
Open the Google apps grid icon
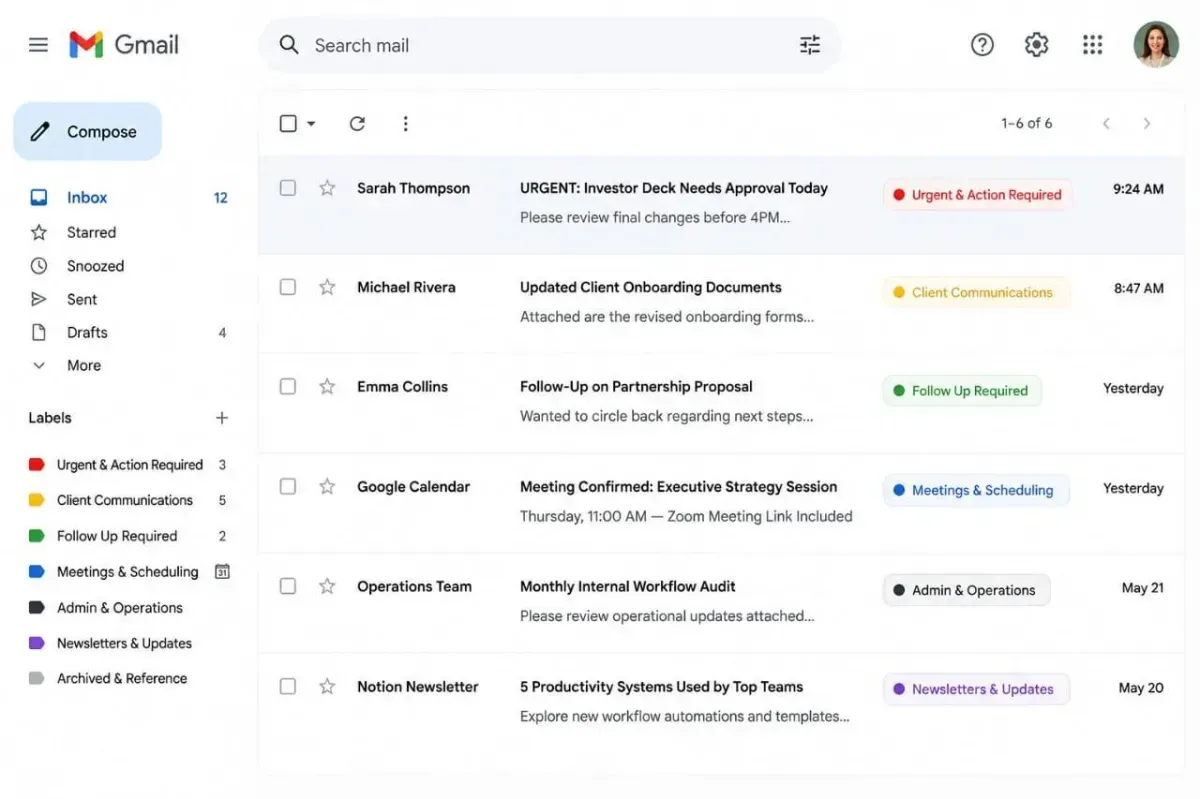(x=1092, y=45)
